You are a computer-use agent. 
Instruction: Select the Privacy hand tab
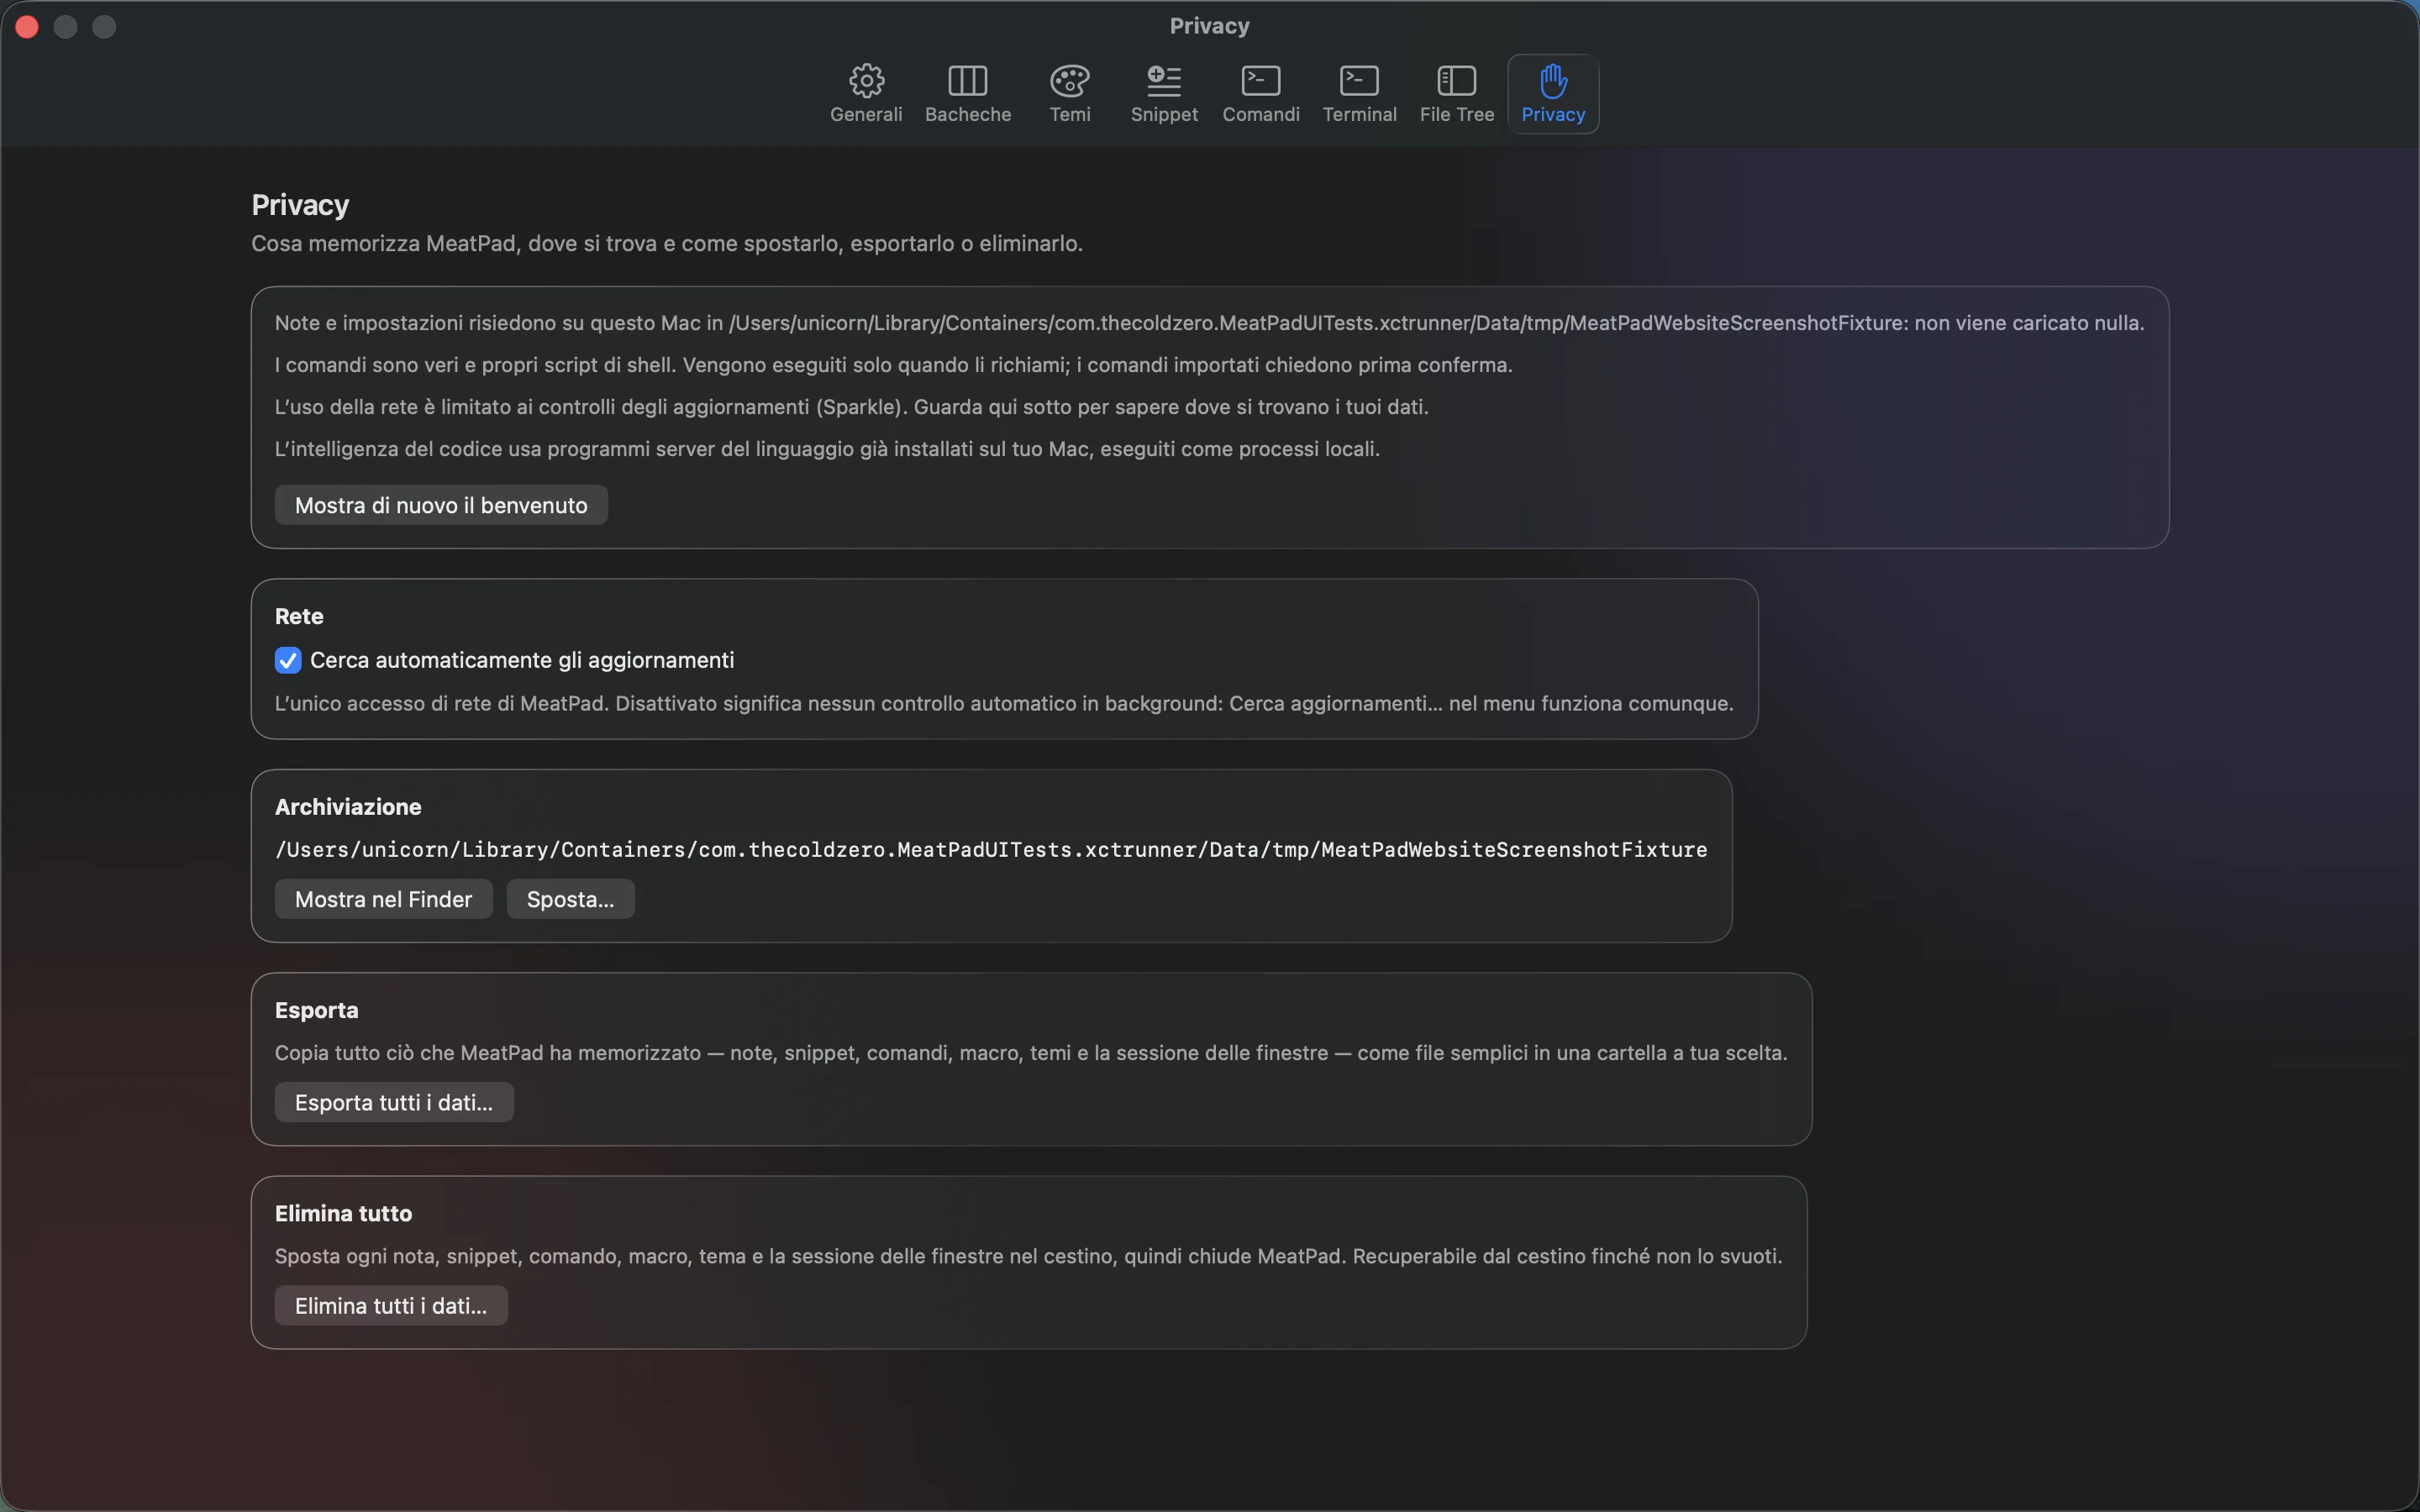coord(1553,94)
